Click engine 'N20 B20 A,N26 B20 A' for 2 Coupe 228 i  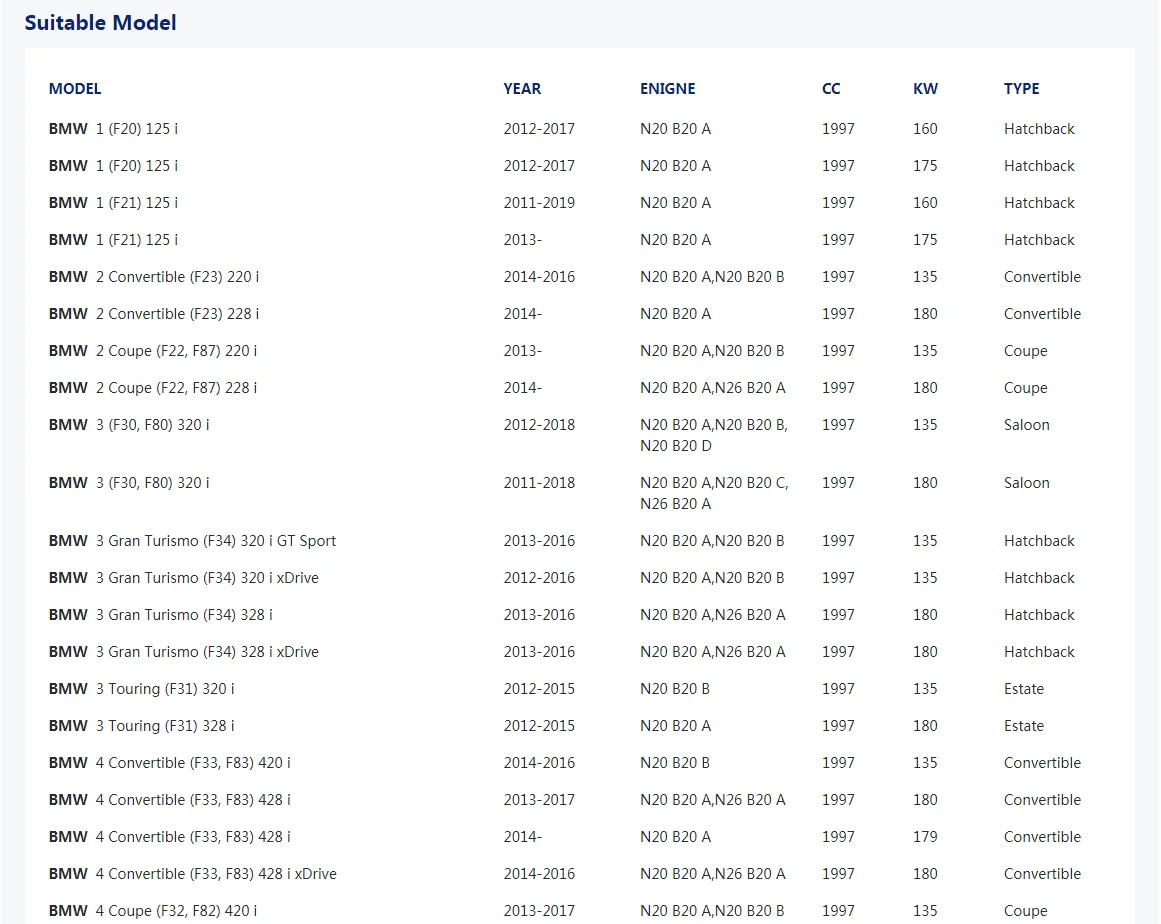point(712,388)
